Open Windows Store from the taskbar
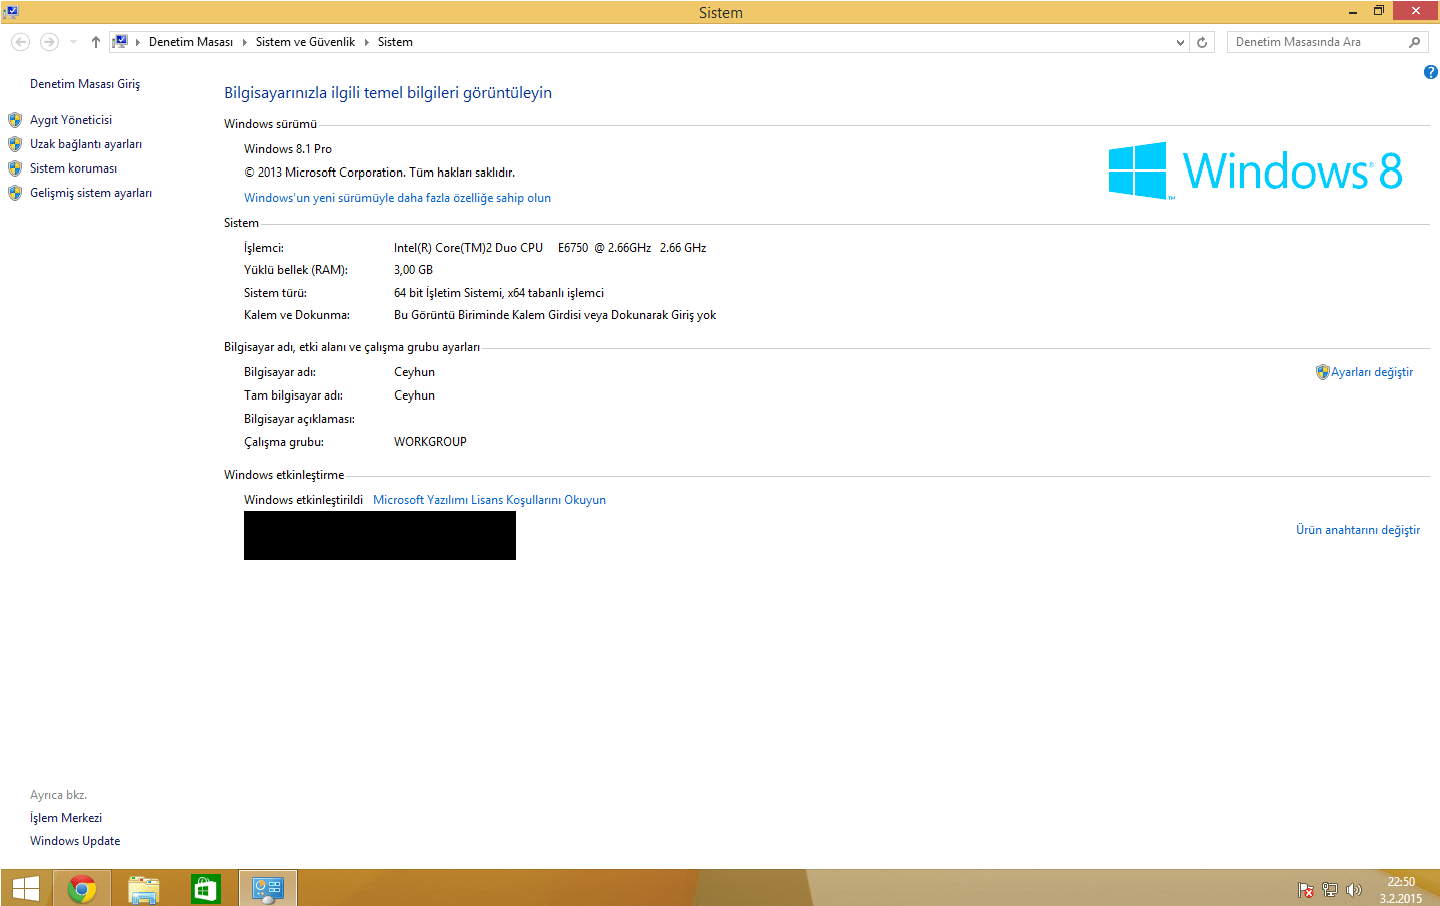Screen dimensions: 1440x906 coord(206,889)
